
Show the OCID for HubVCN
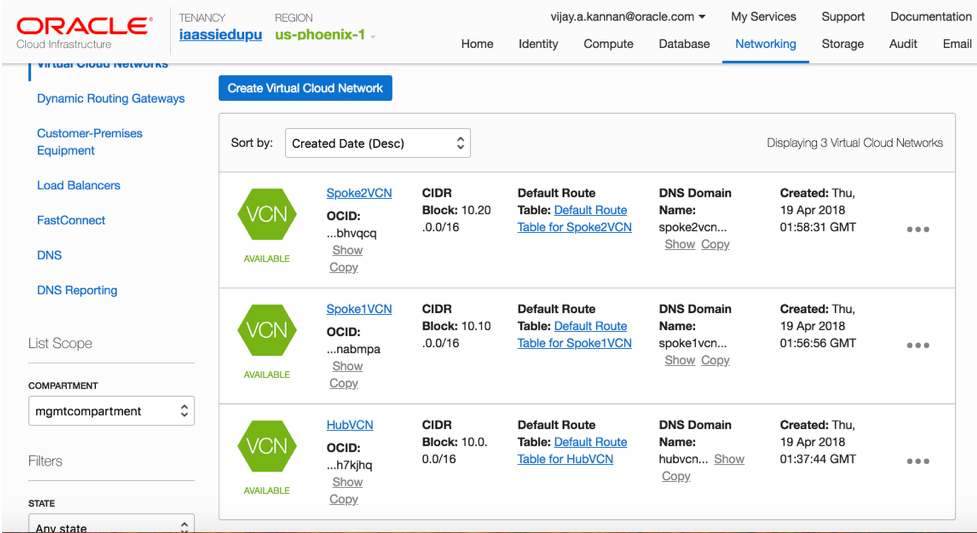coord(347,482)
